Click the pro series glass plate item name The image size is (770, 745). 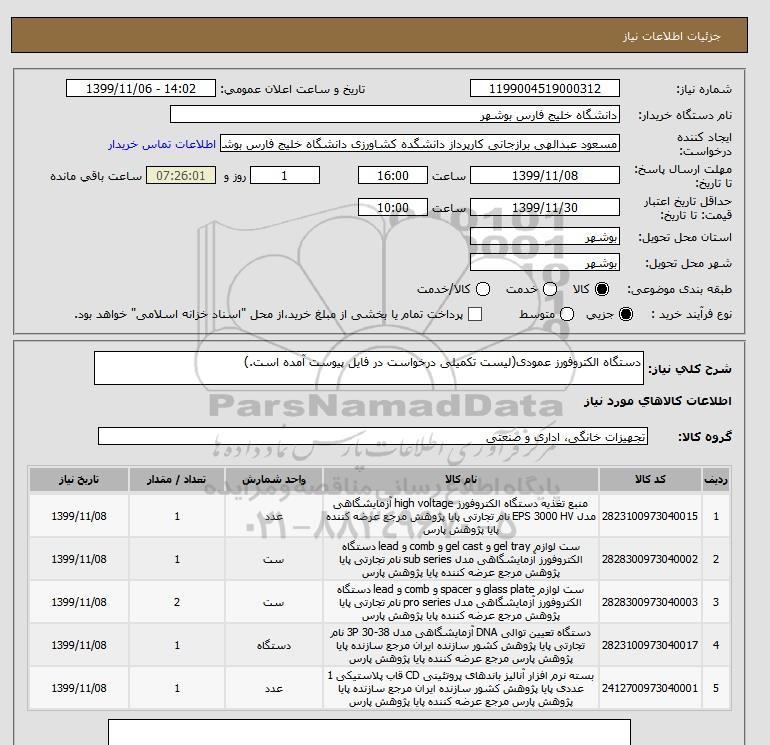pos(461,602)
